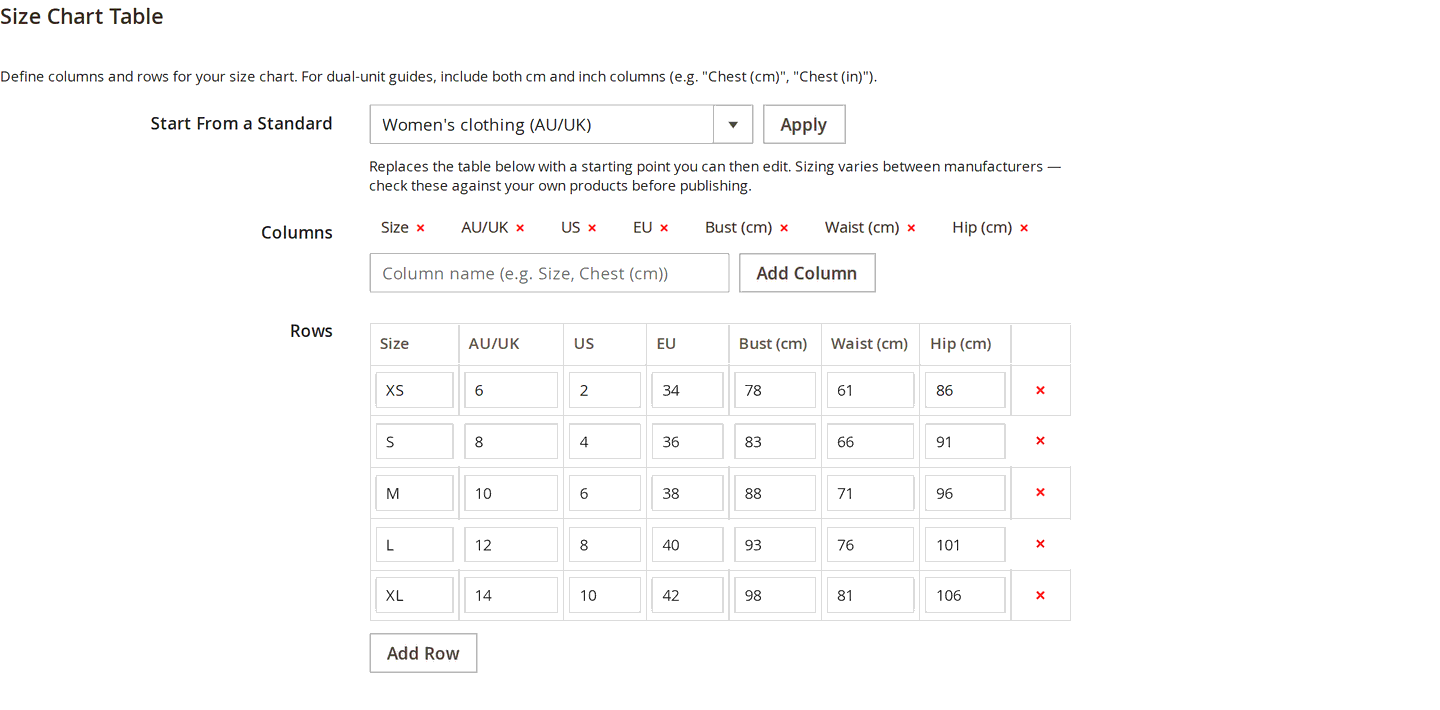Edit Hip value 106 in XL row
The width and height of the screenshot is (1440, 710).
click(x=965, y=595)
